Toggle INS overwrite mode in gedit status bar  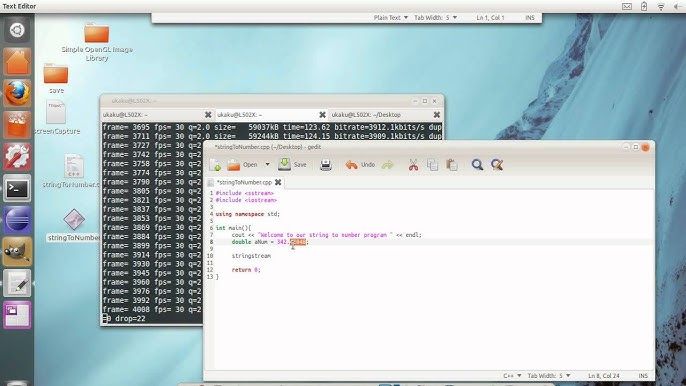(x=643, y=375)
